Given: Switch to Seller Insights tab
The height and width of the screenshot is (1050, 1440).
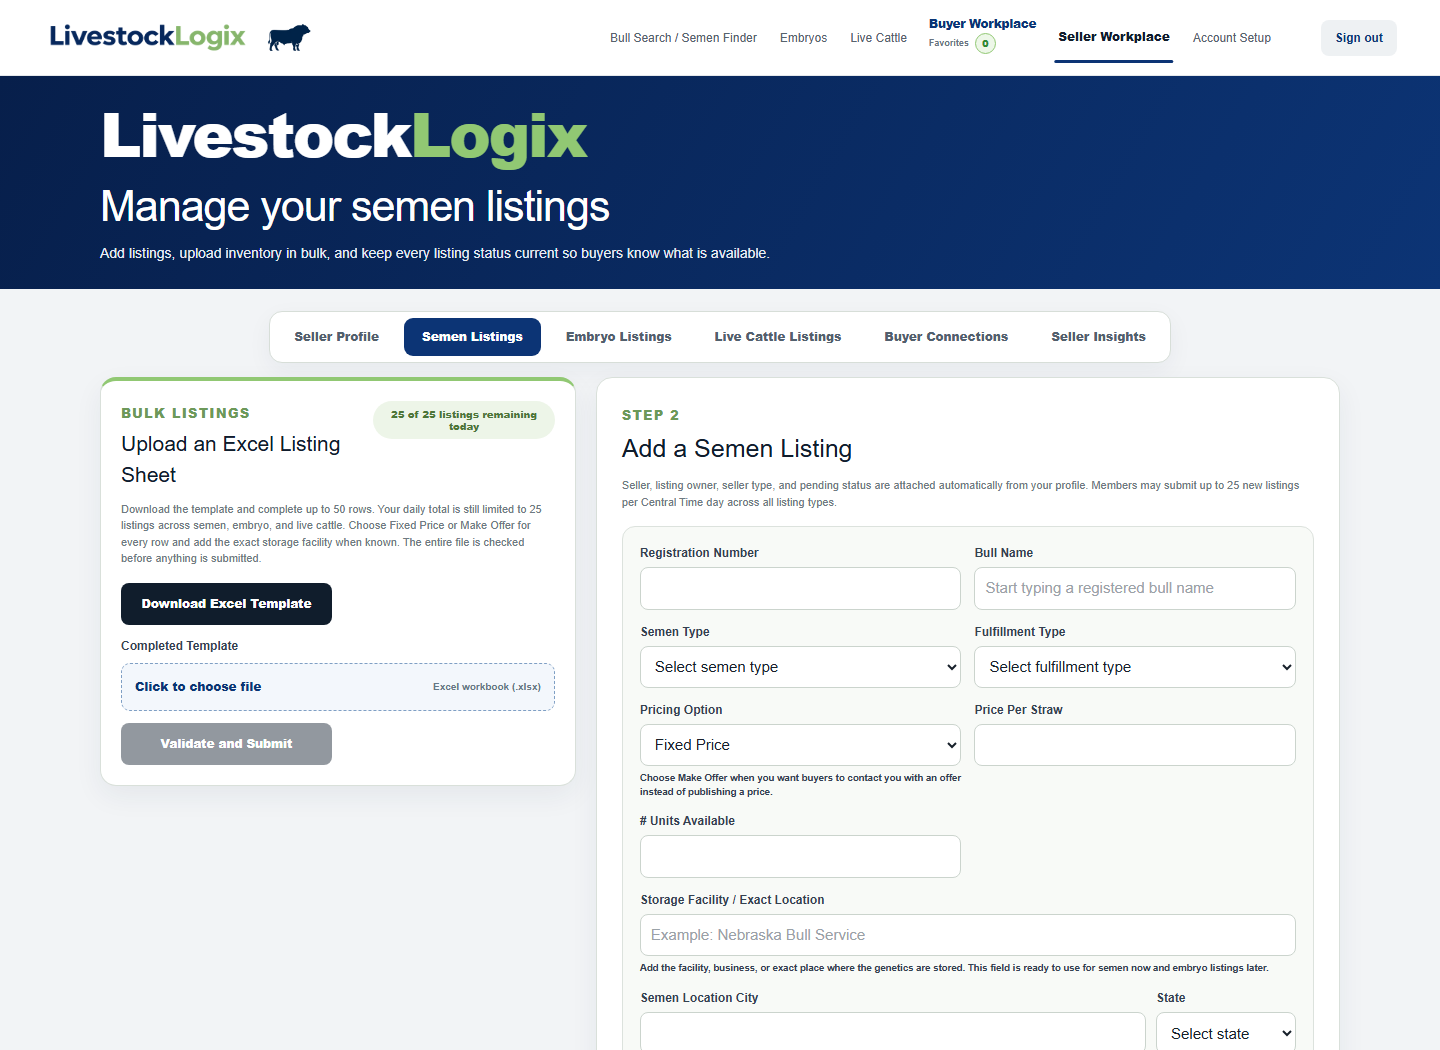Looking at the screenshot, I should pos(1098,337).
